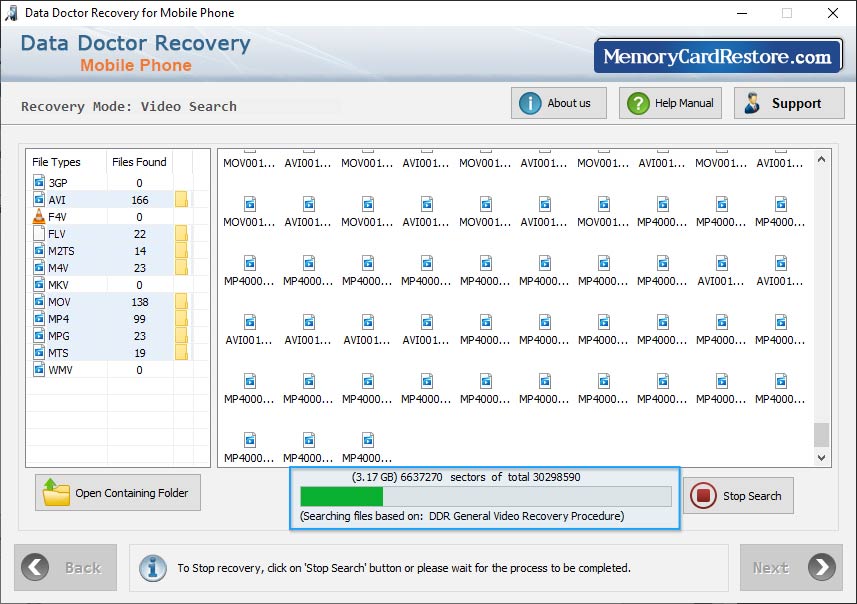The width and height of the screenshot is (857, 604).
Task: Click Open Containing Folder button
Action: coord(118,493)
